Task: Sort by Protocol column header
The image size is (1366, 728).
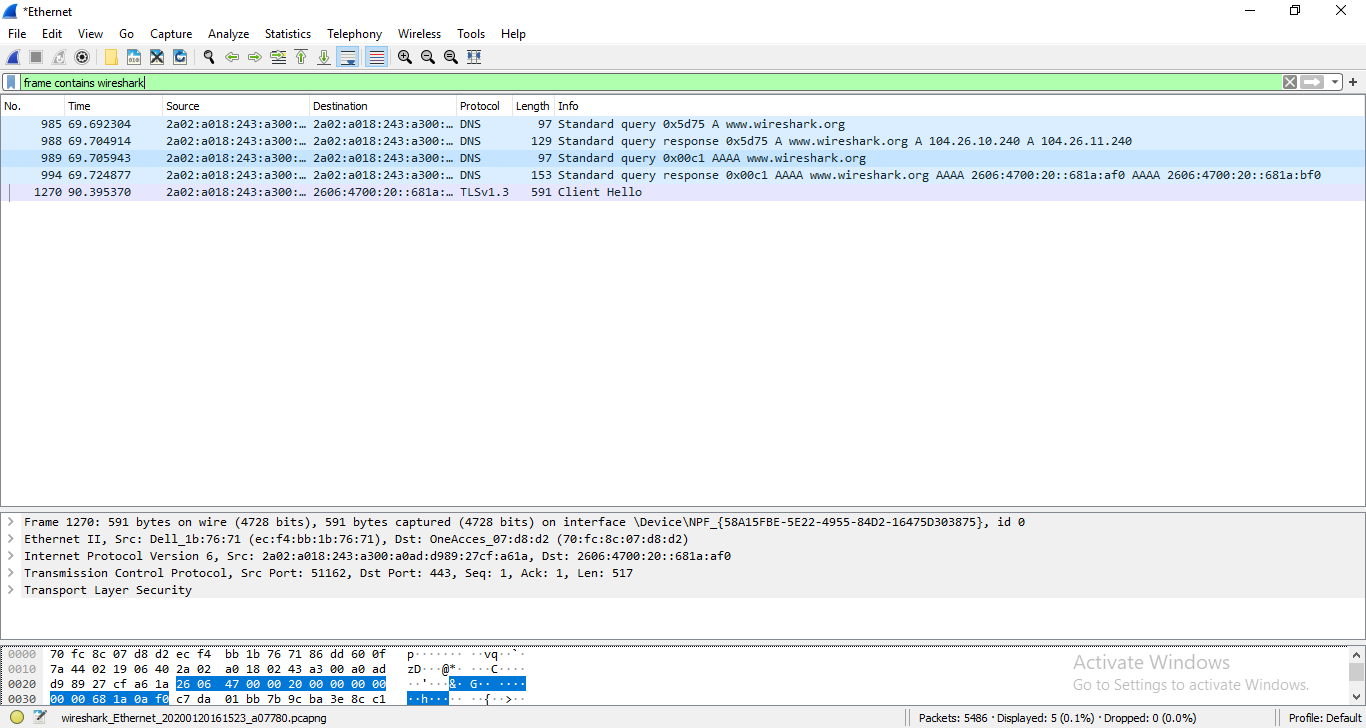Action: (x=484, y=106)
